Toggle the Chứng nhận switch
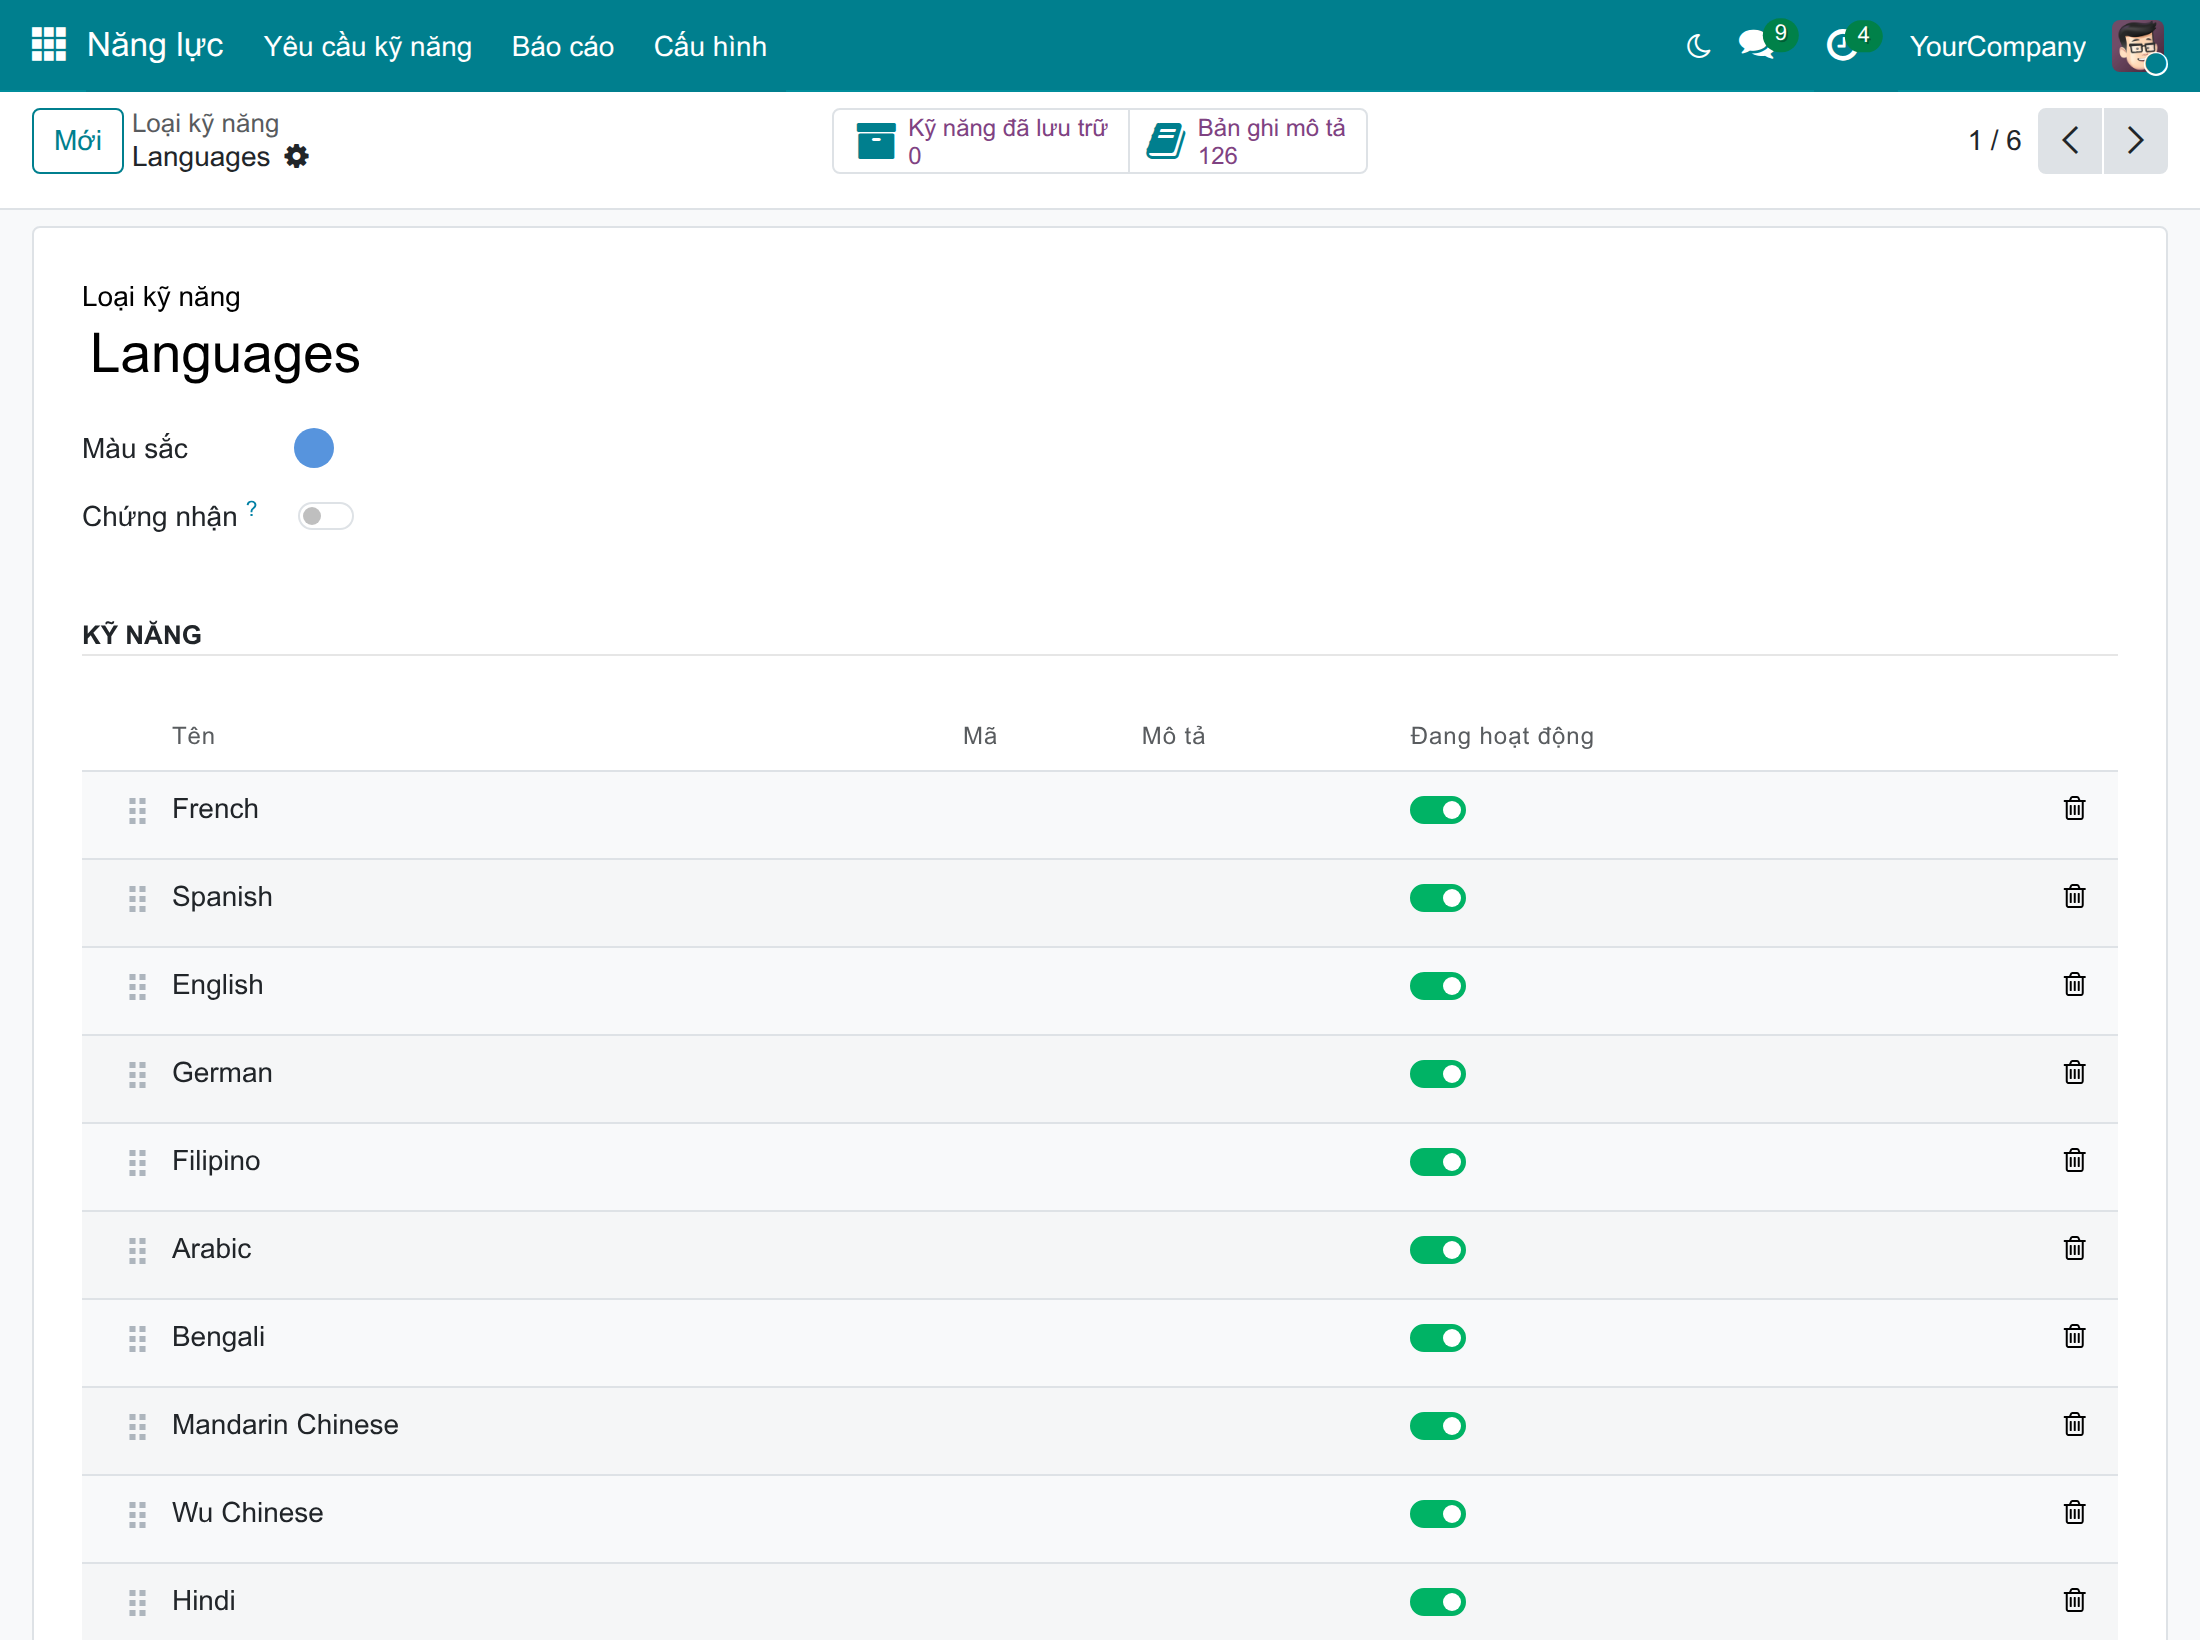Viewport: 2200px width, 1640px height. [325, 516]
